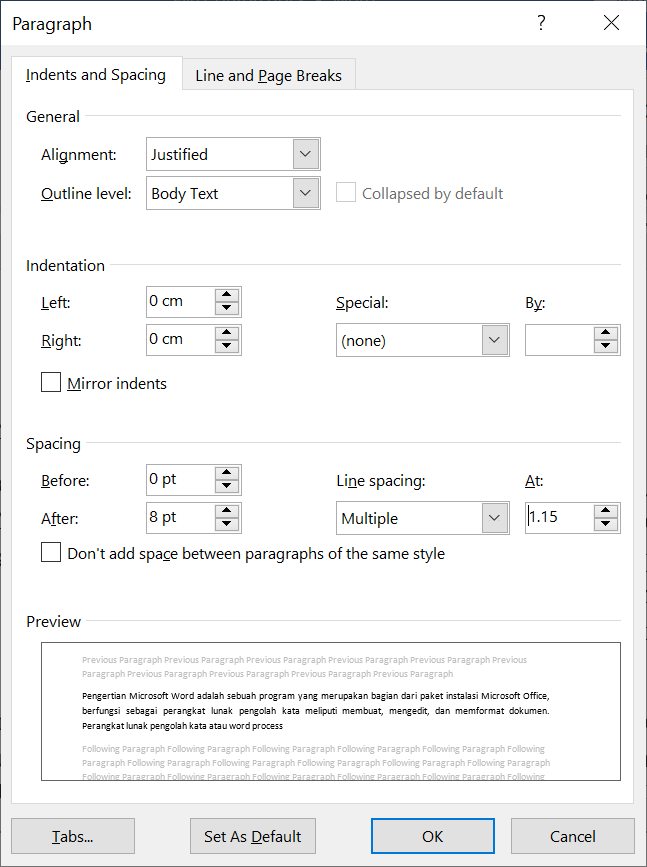Open the Tabs... settings button
647x867 pixels.
(73, 836)
